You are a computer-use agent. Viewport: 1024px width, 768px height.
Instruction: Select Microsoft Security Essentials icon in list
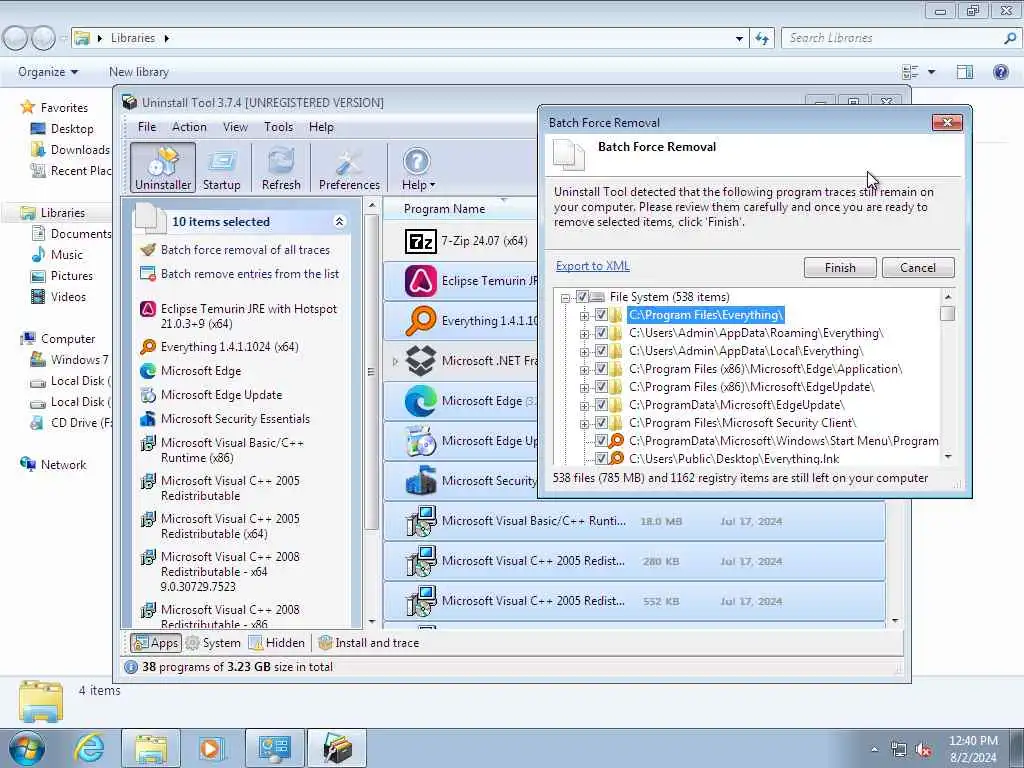[421, 481]
